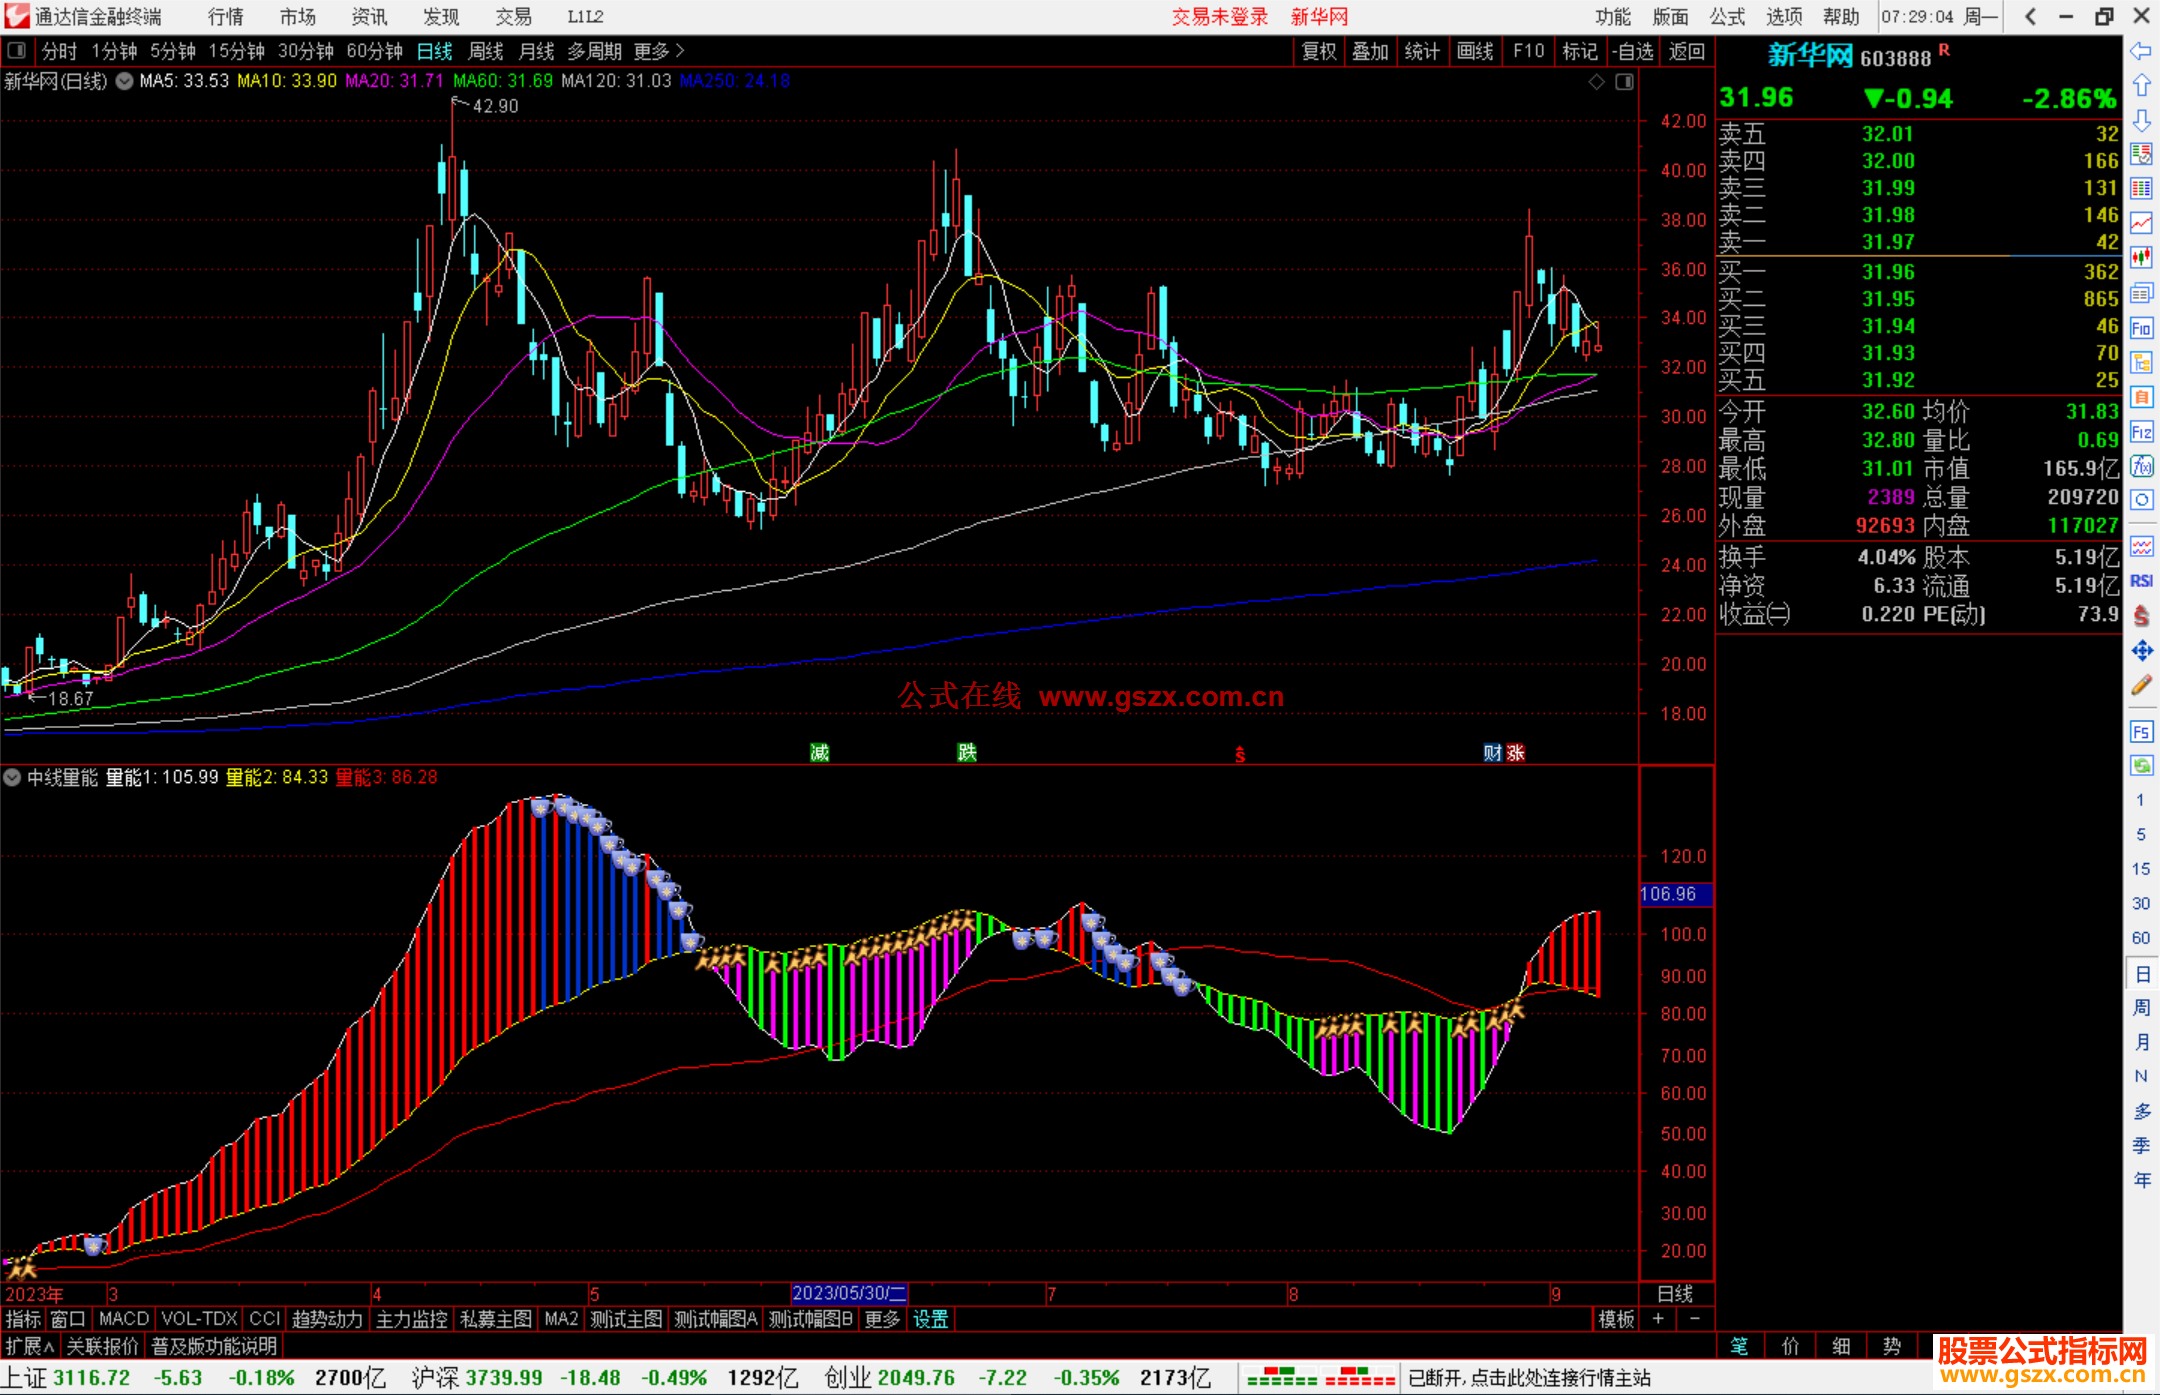Click the candlestick chart sidebar icon
Screen dimensions: 2160x1395
[2141, 258]
